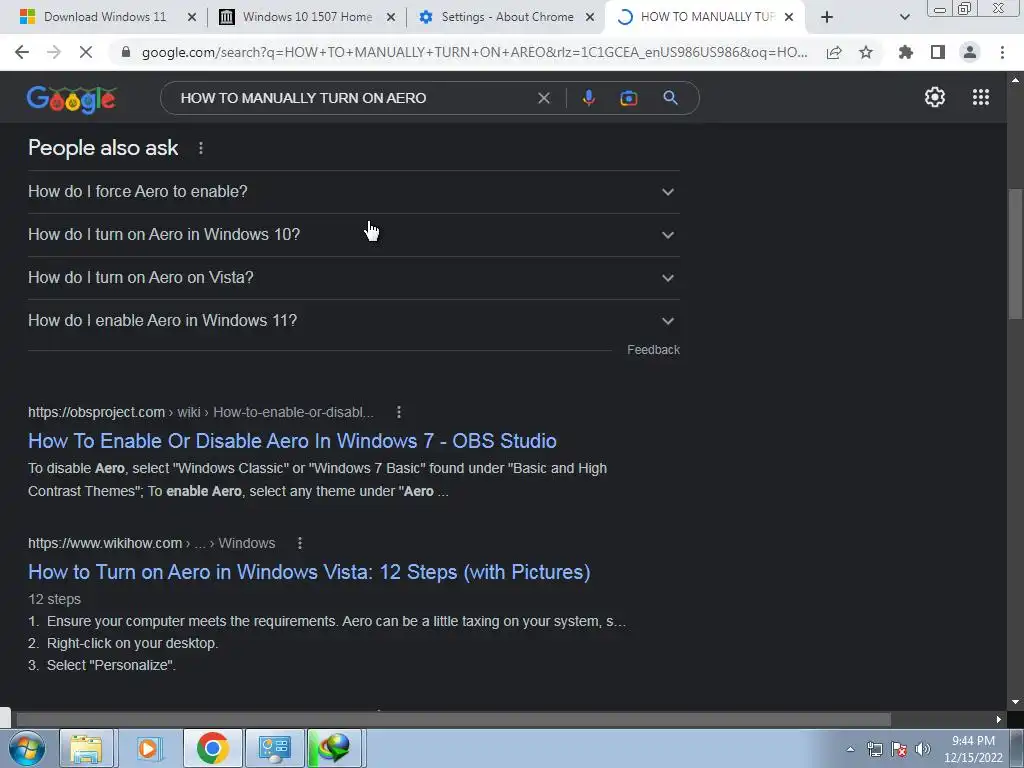Stop loading the page with X button
The height and width of the screenshot is (768, 1024).
pyautogui.click(x=86, y=52)
